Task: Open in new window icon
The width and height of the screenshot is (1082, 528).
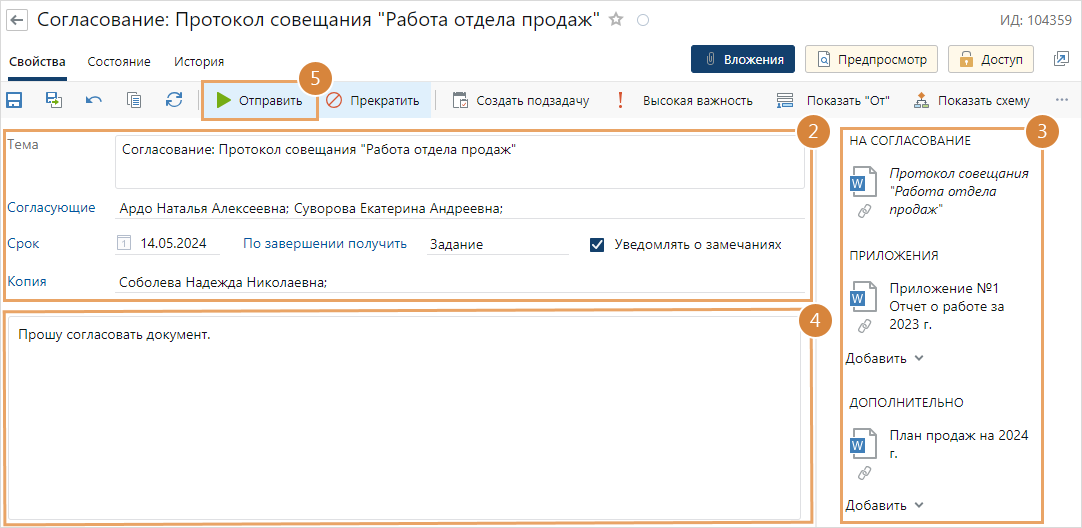Action: (1061, 59)
